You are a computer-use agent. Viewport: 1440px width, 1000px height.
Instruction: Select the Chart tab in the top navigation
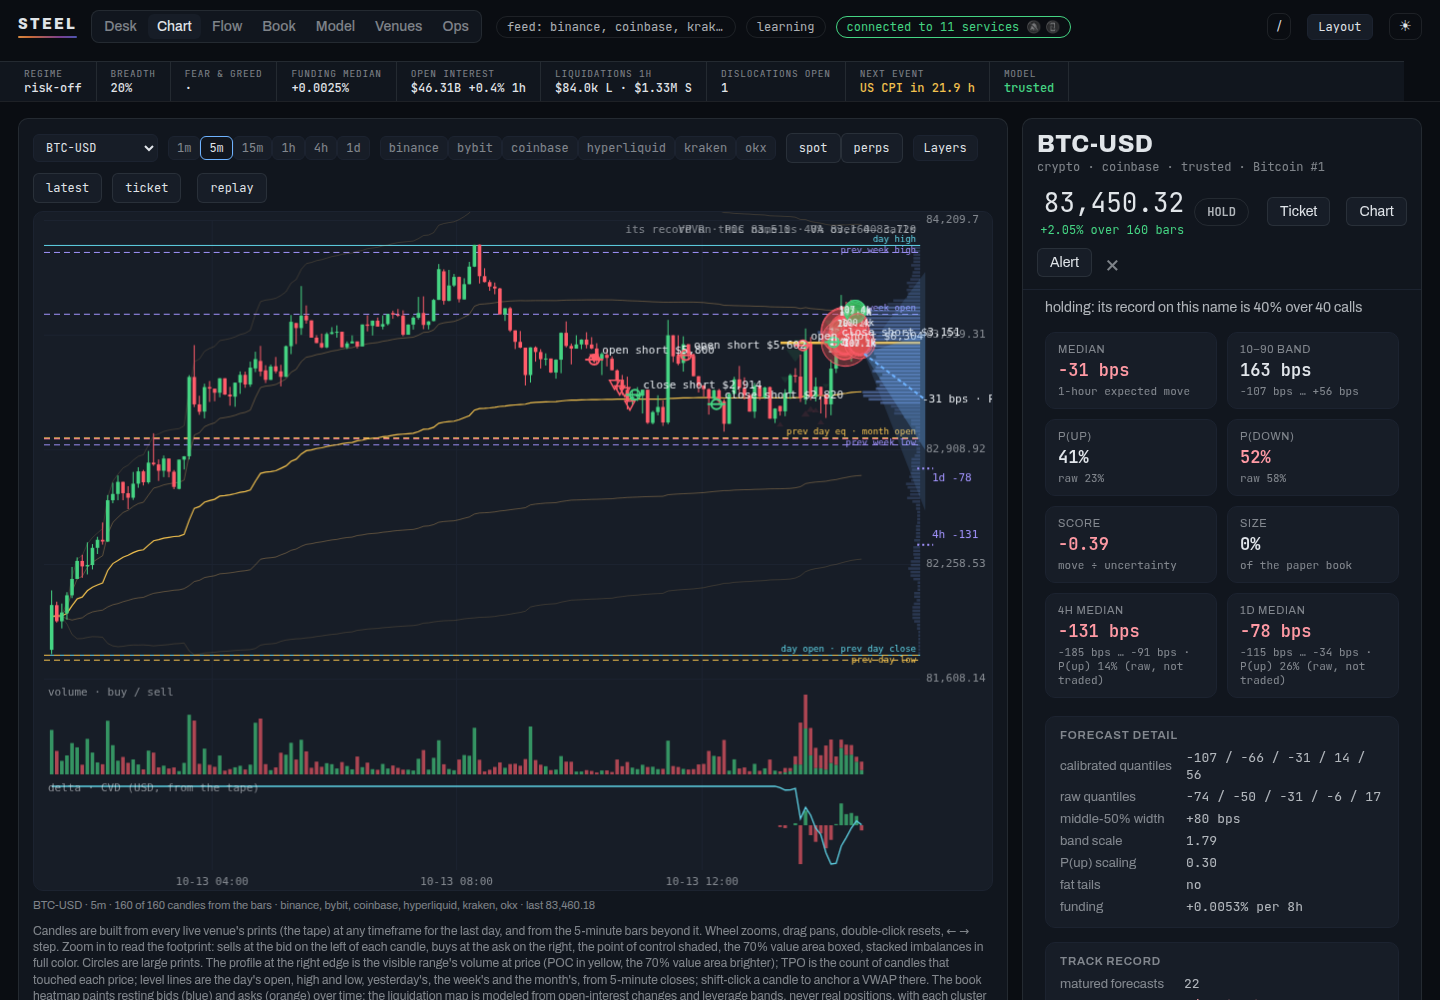(174, 26)
